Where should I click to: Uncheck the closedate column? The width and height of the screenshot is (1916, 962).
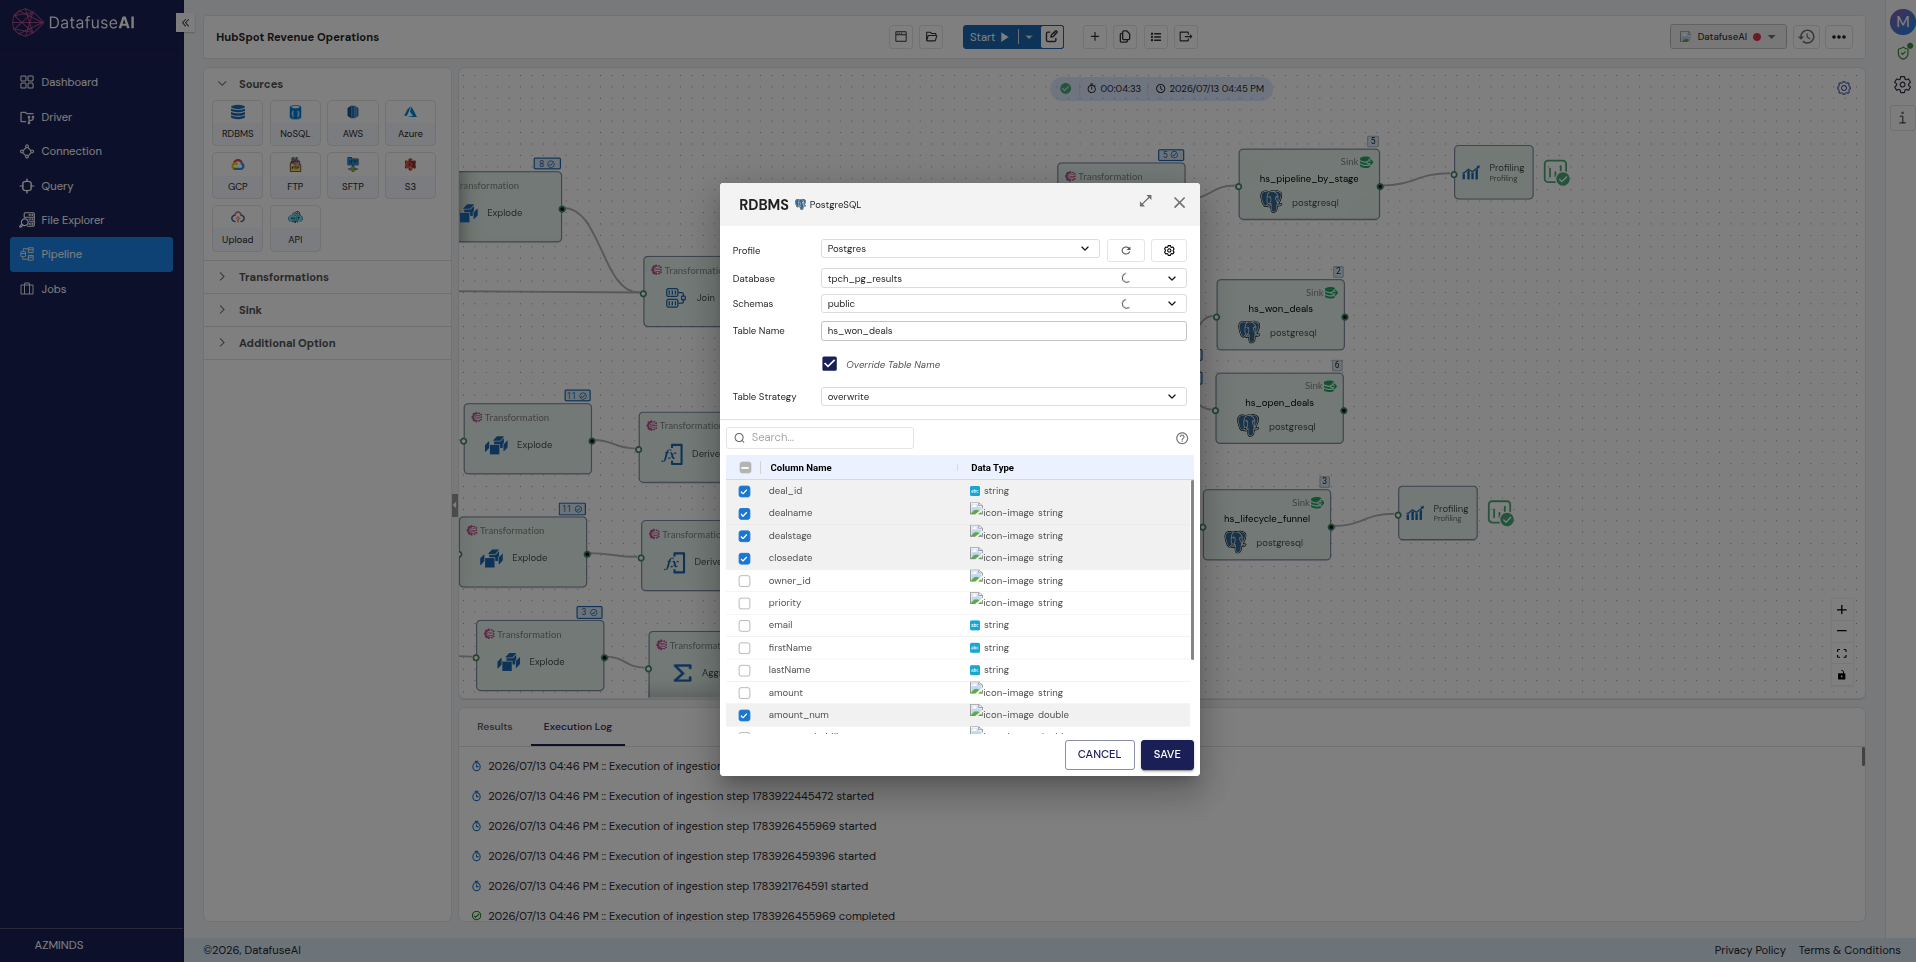point(744,559)
